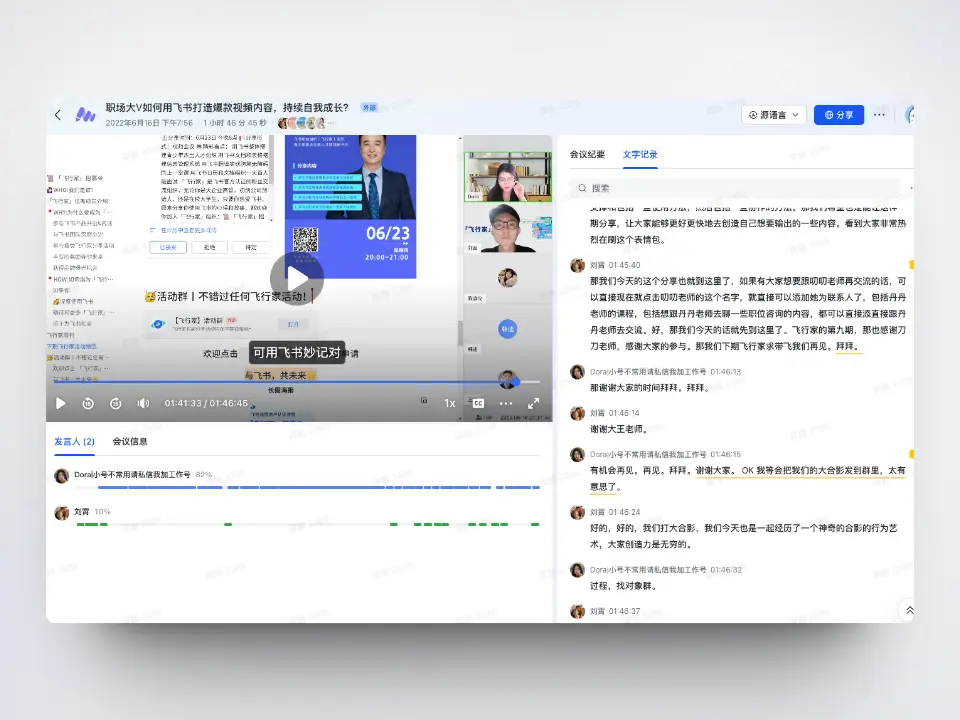Viewport: 960px width, 720px height.
Task: Toggle CC subtitles on the video
Action: [x=478, y=403]
